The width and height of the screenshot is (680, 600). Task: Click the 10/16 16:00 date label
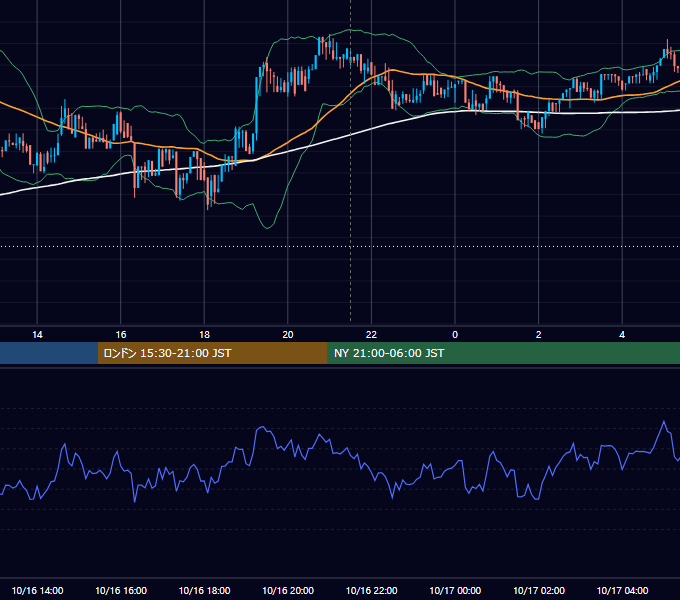121,590
